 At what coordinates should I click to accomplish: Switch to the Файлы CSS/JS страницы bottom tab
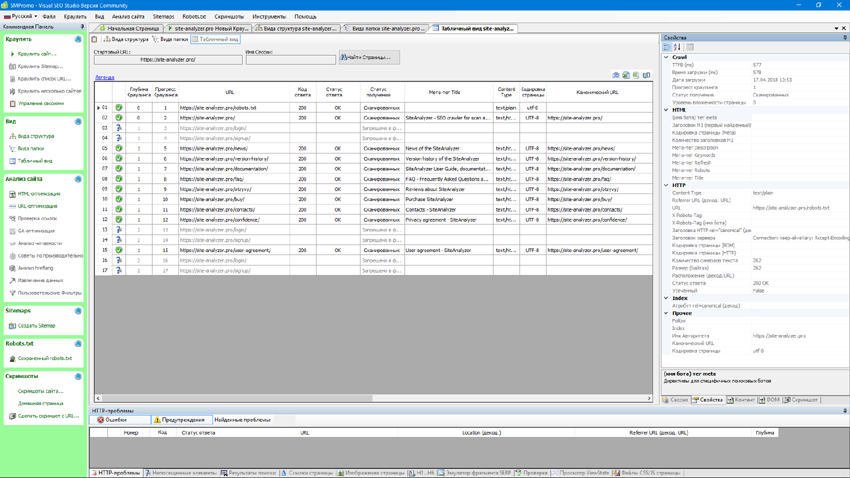(x=647, y=473)
